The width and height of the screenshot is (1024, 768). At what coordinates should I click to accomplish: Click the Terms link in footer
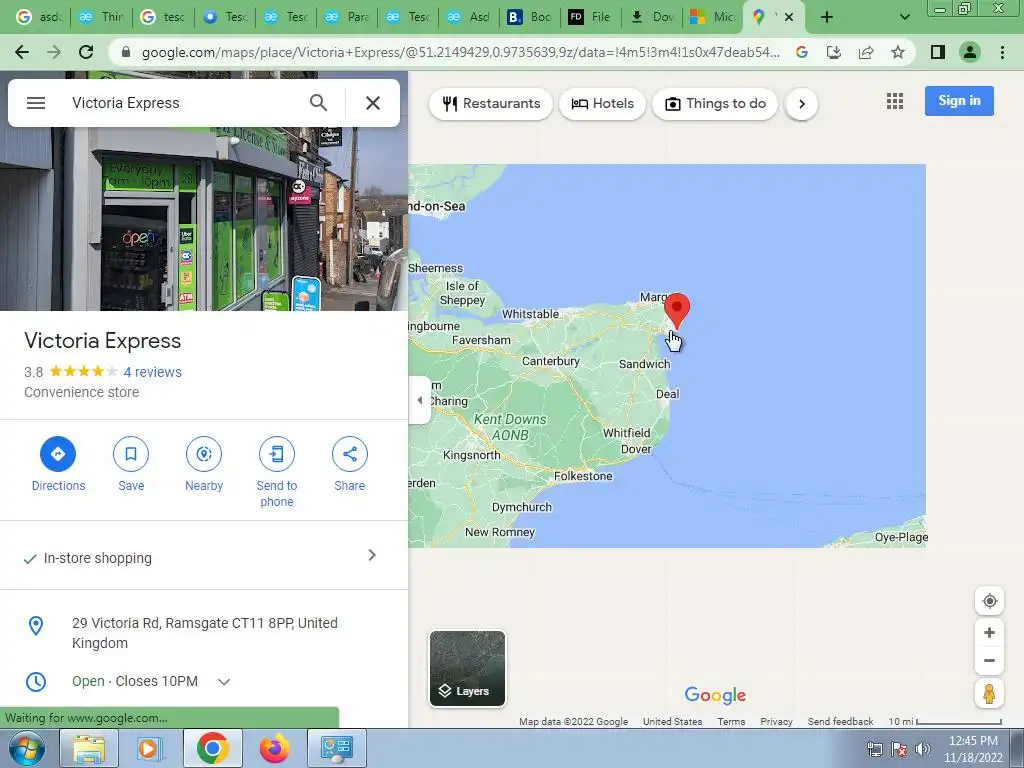731,722
